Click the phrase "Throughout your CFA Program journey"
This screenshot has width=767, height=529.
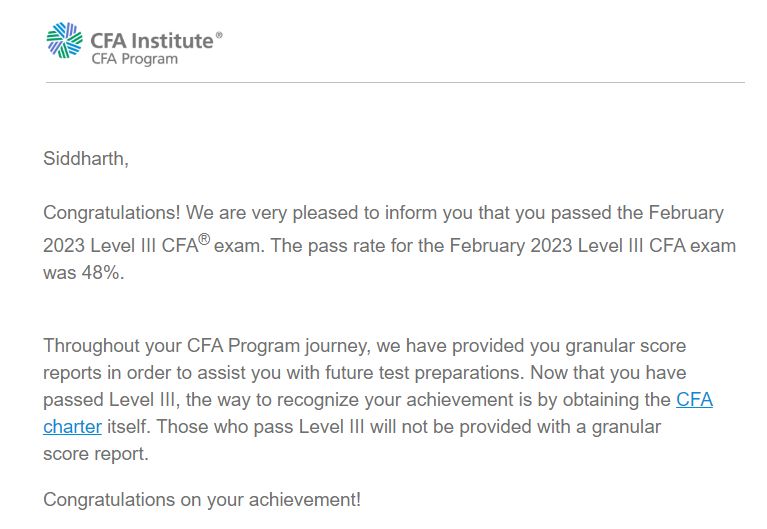click(x=207, y=346)
